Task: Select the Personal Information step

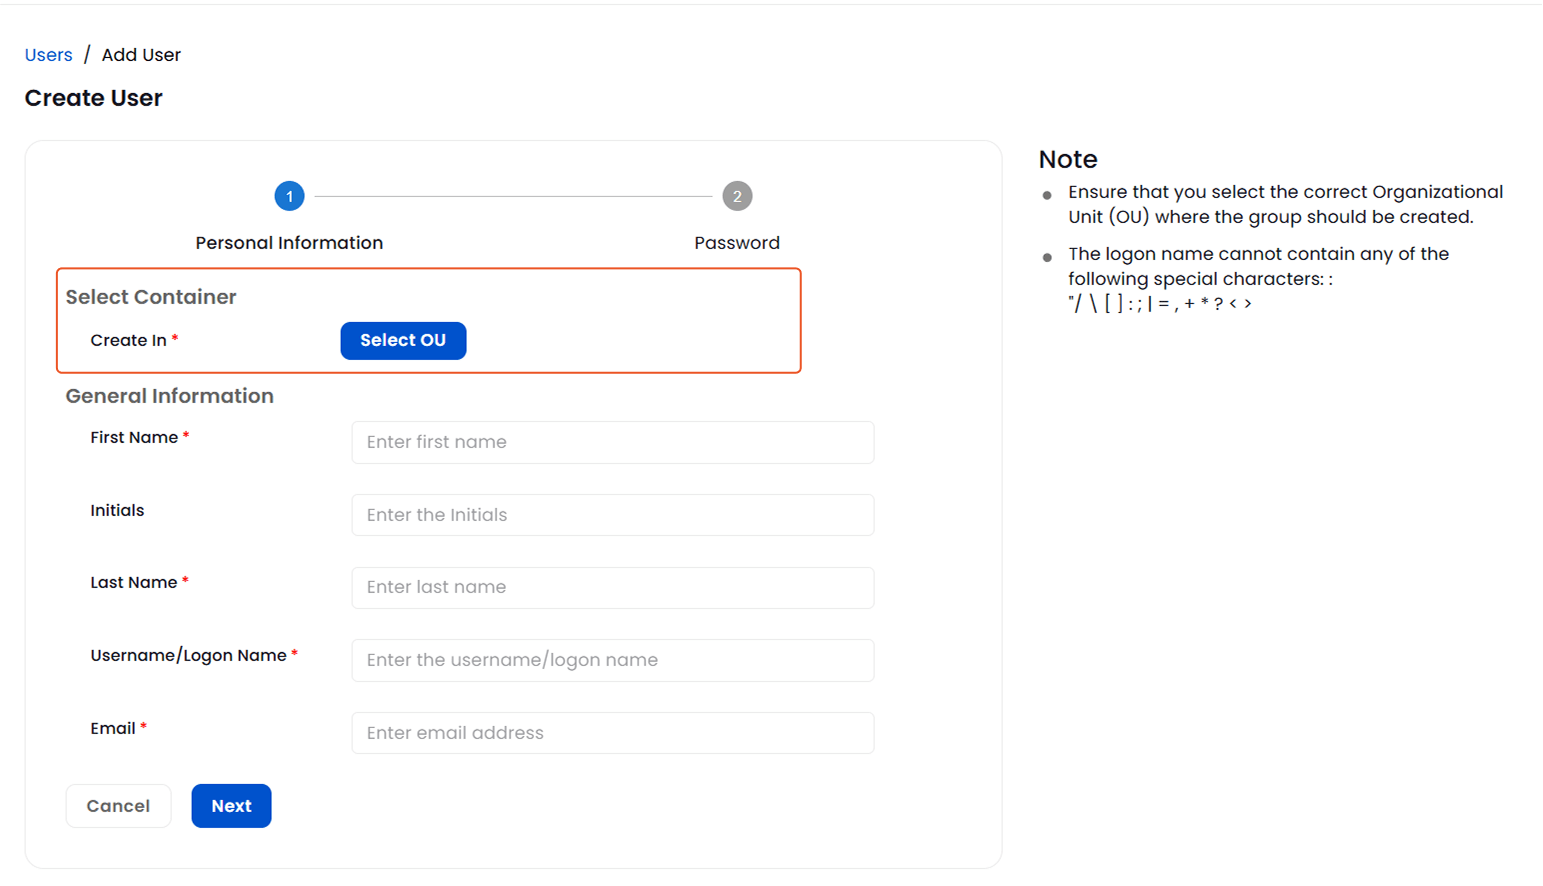Action: point(289,242)
